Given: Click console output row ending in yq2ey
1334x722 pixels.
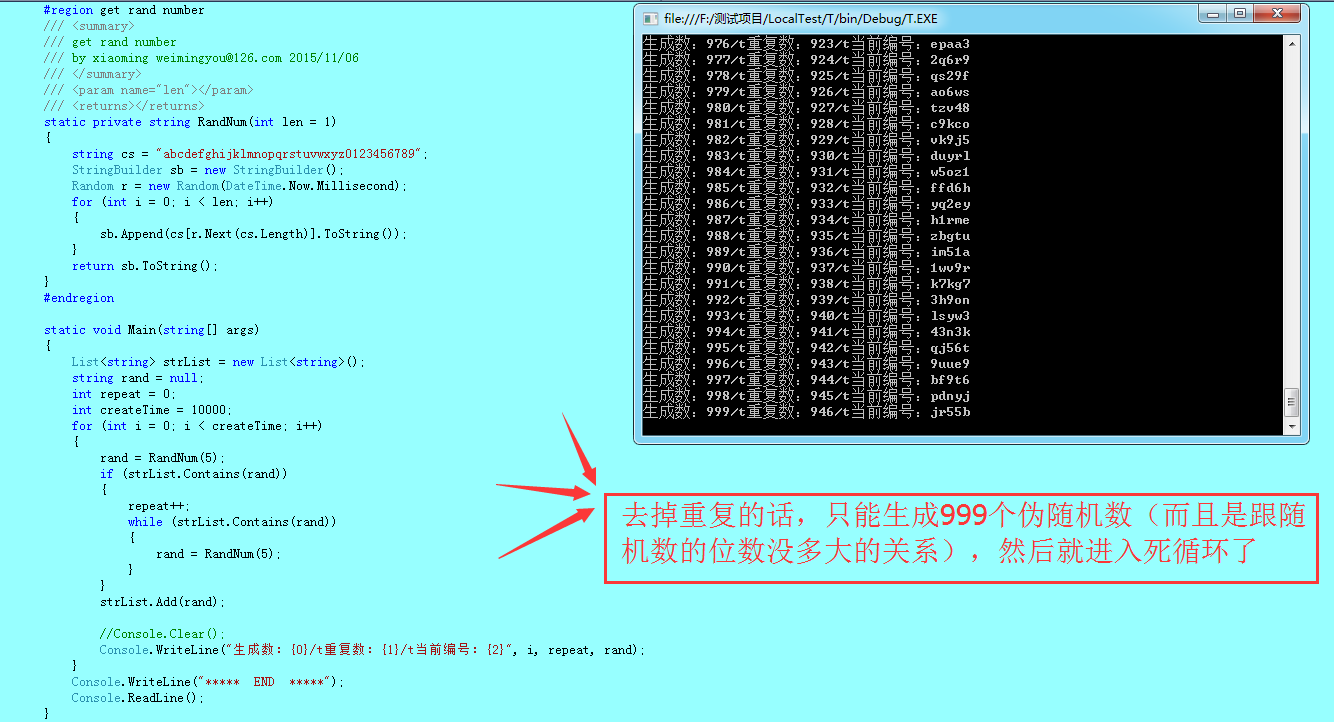Looking at the screenshot, I should 806,204.
